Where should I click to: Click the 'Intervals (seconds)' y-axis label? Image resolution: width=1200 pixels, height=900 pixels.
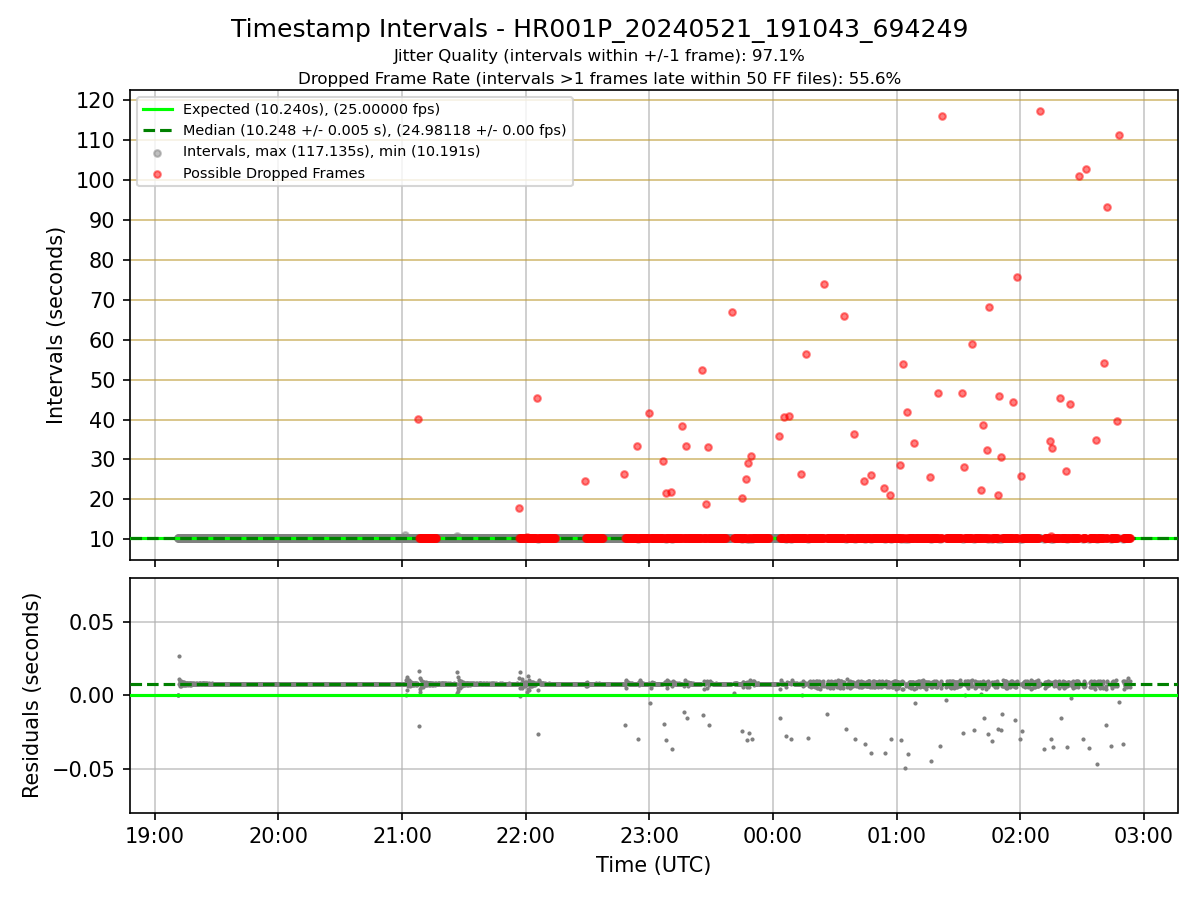tap(56, 325)
